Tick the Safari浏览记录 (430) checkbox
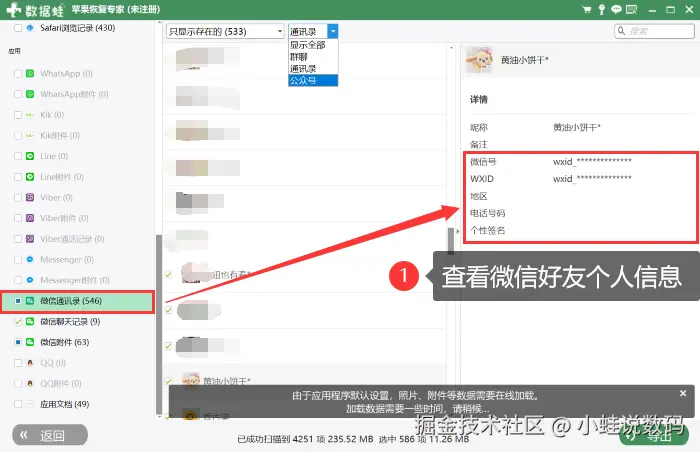700x452 pixels. click(18, 28)
